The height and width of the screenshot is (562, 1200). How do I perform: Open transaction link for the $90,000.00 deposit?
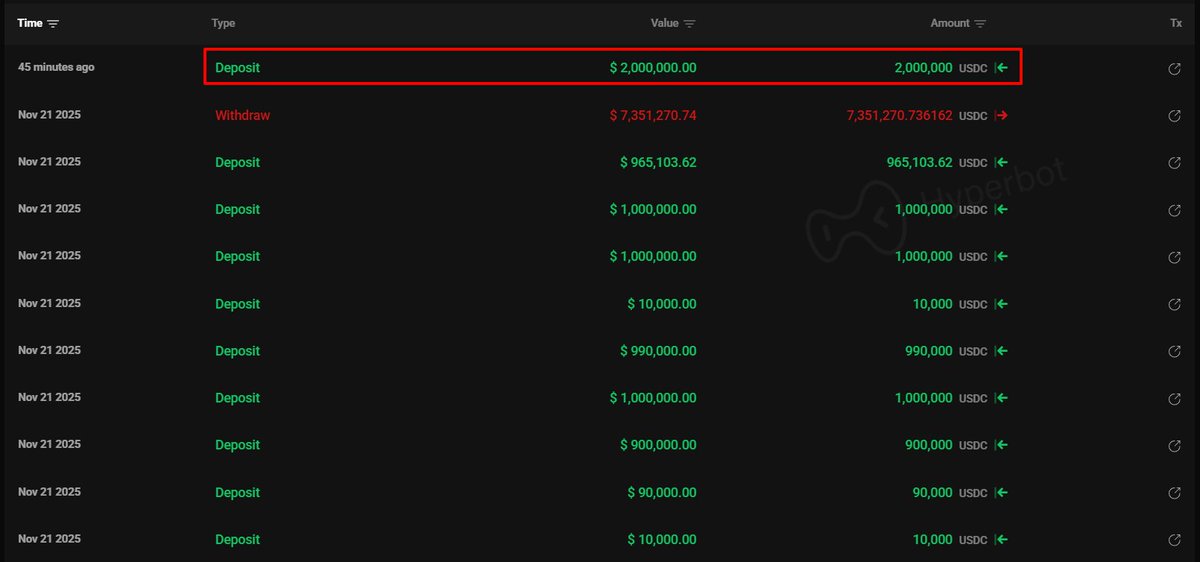click(1175, 492)
